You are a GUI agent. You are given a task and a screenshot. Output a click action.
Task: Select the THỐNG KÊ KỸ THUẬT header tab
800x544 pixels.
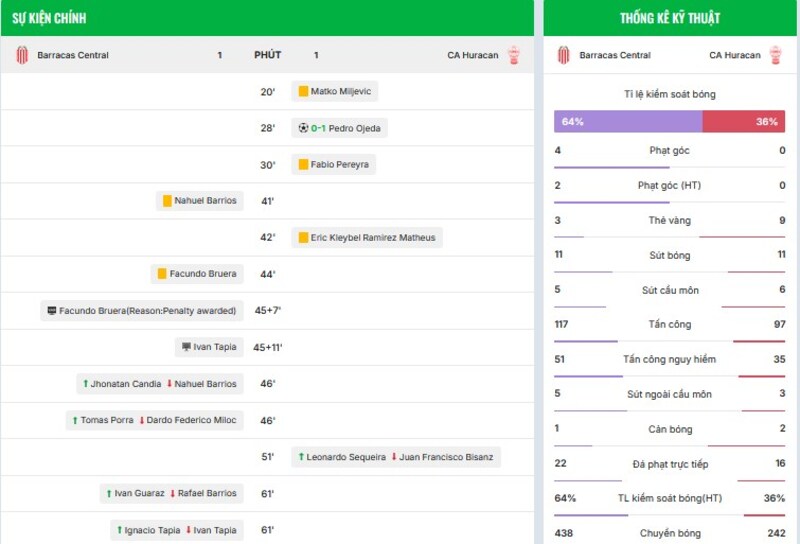tap(670, 18)
